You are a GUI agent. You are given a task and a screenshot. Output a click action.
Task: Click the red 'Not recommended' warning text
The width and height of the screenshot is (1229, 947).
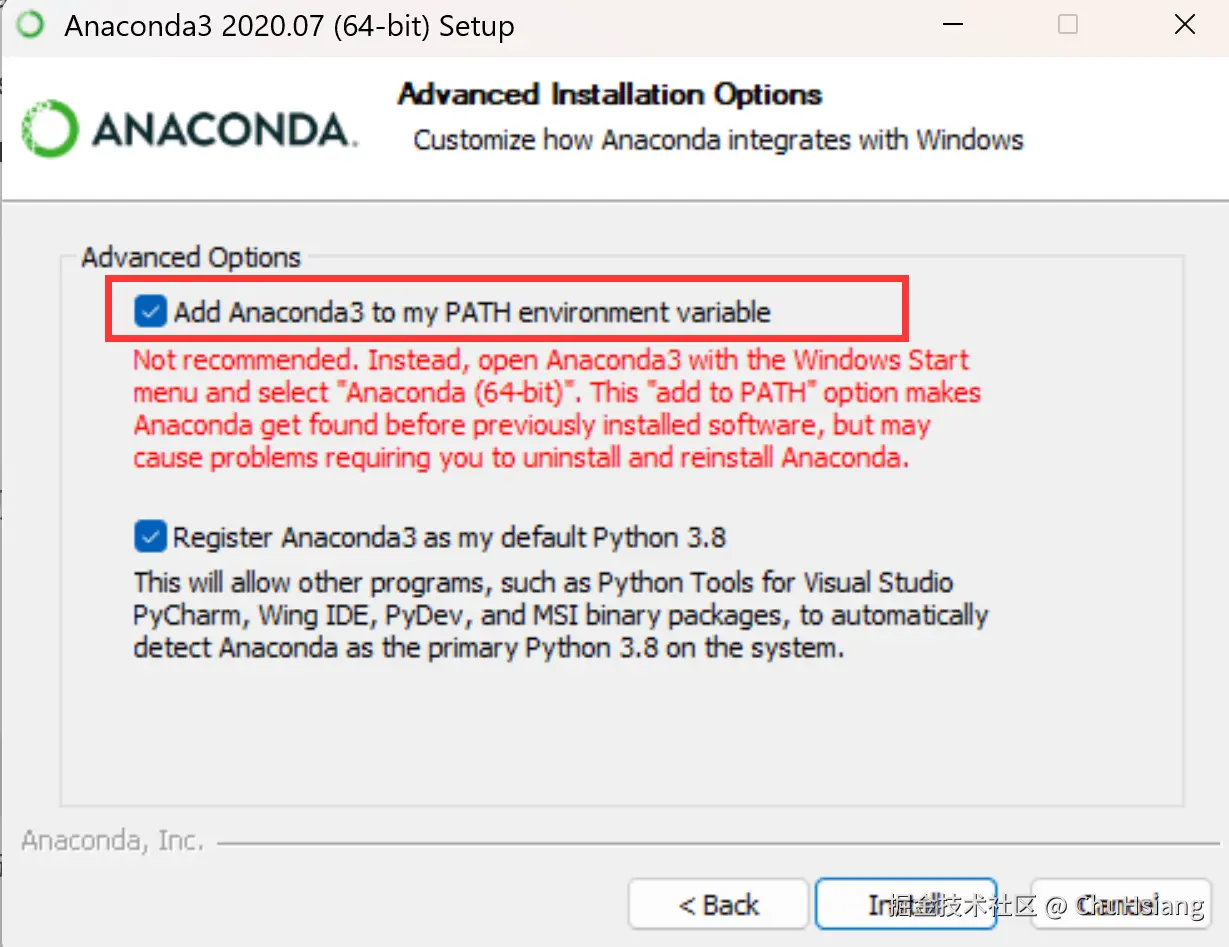point(550,408)
